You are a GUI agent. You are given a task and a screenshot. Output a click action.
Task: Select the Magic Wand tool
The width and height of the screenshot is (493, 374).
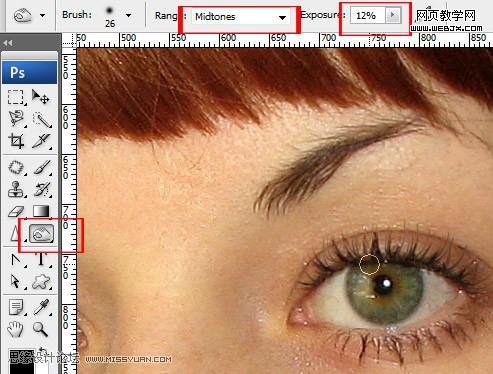point(41,120)
